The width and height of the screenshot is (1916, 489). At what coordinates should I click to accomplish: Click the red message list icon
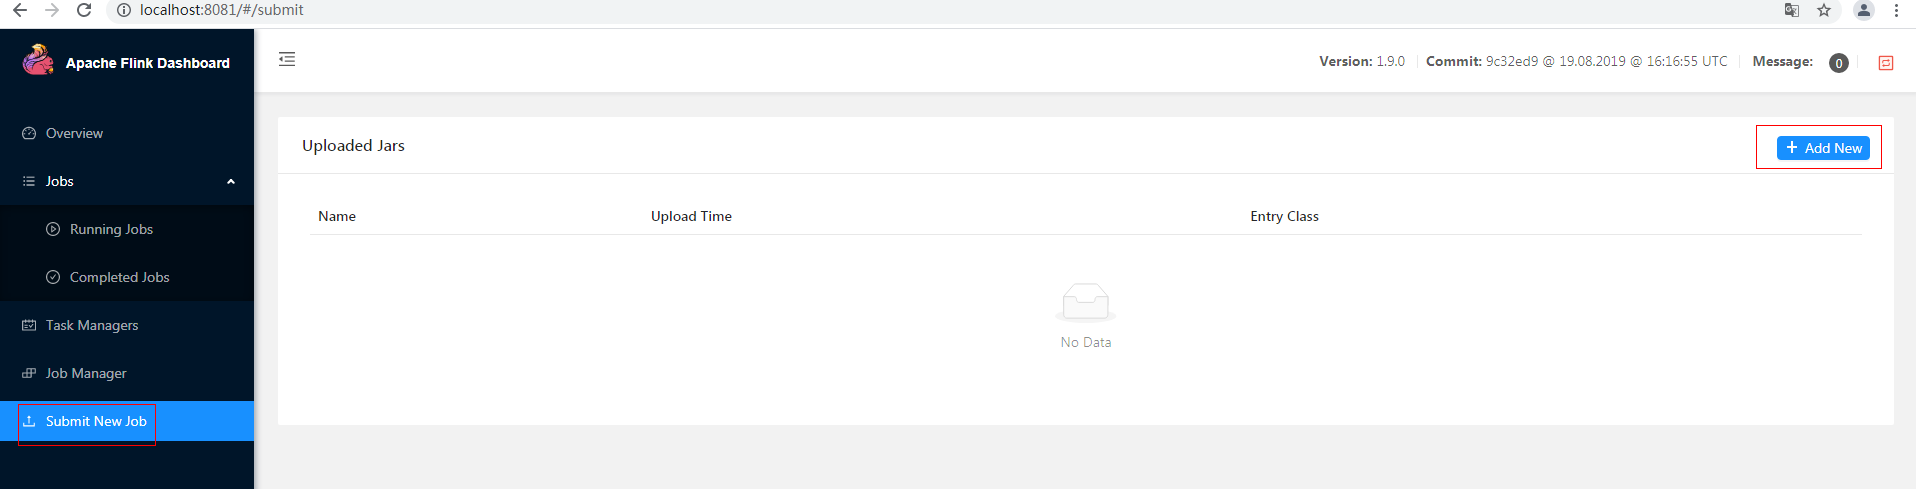pyautogui.click(x=1886, y=63)
